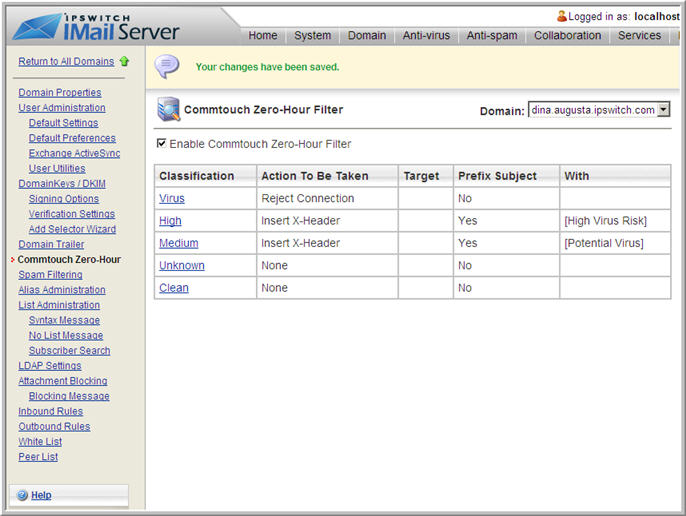
Task: Open Domain Trailer link
Action: point(51,244)
